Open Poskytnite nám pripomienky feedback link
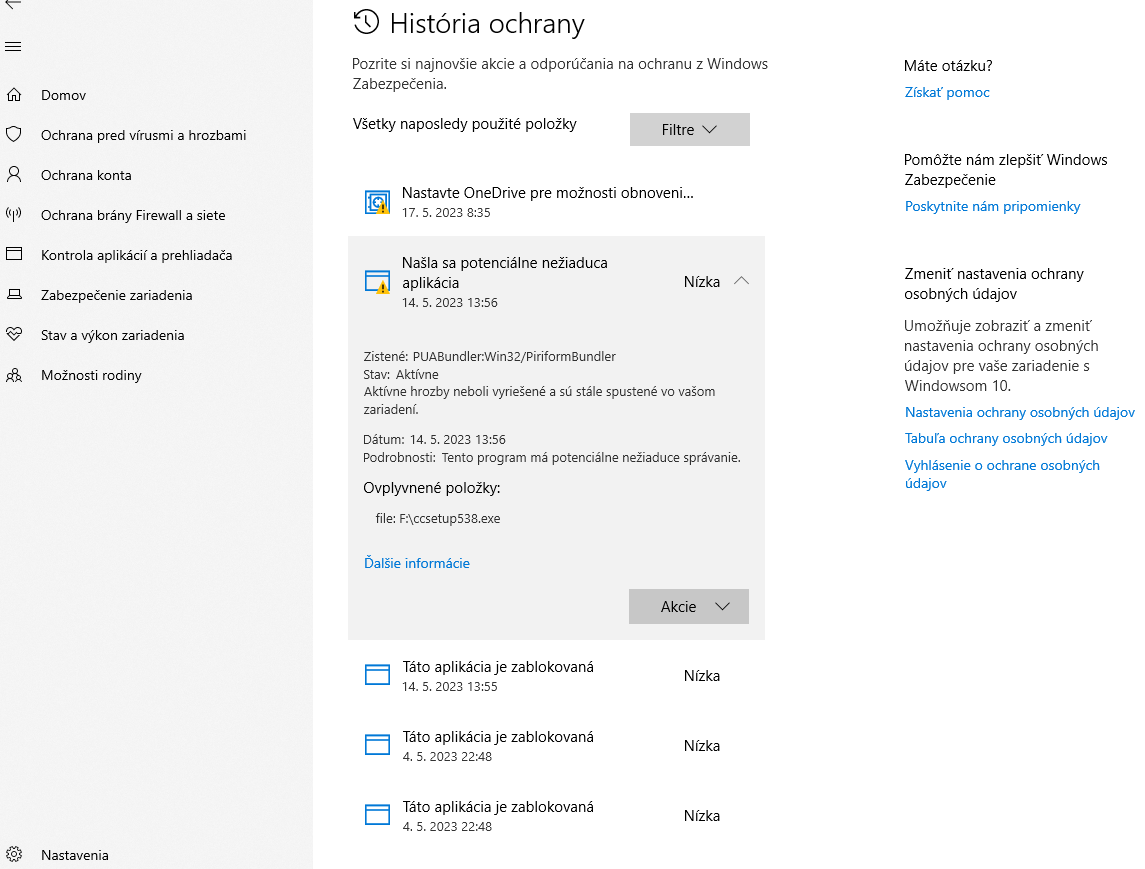Image resolution: width=1145 pixels, height=869 pixels. [992, 206]
